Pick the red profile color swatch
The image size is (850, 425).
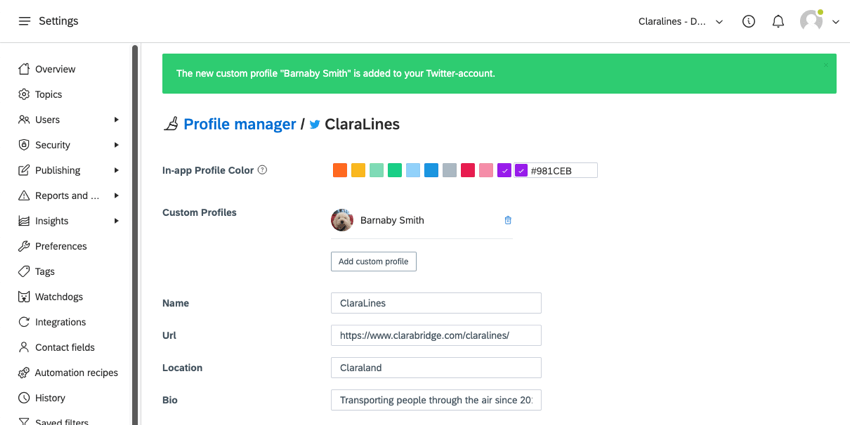tap(468, 170)
